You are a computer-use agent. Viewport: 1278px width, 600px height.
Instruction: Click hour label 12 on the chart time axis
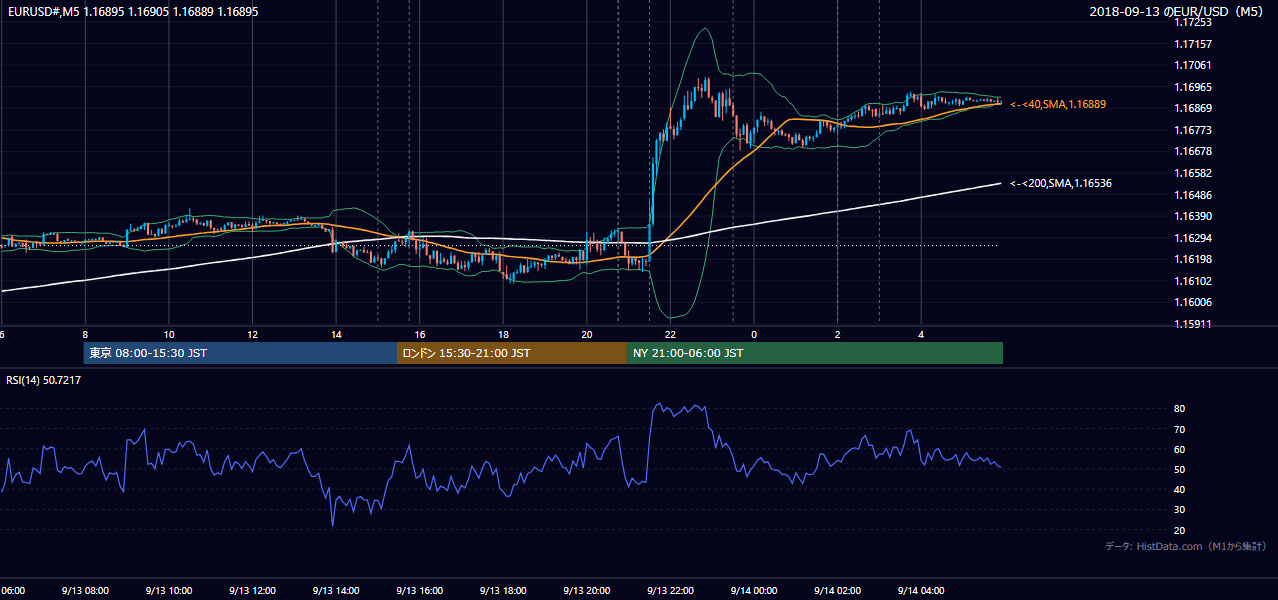pos(253,335)
